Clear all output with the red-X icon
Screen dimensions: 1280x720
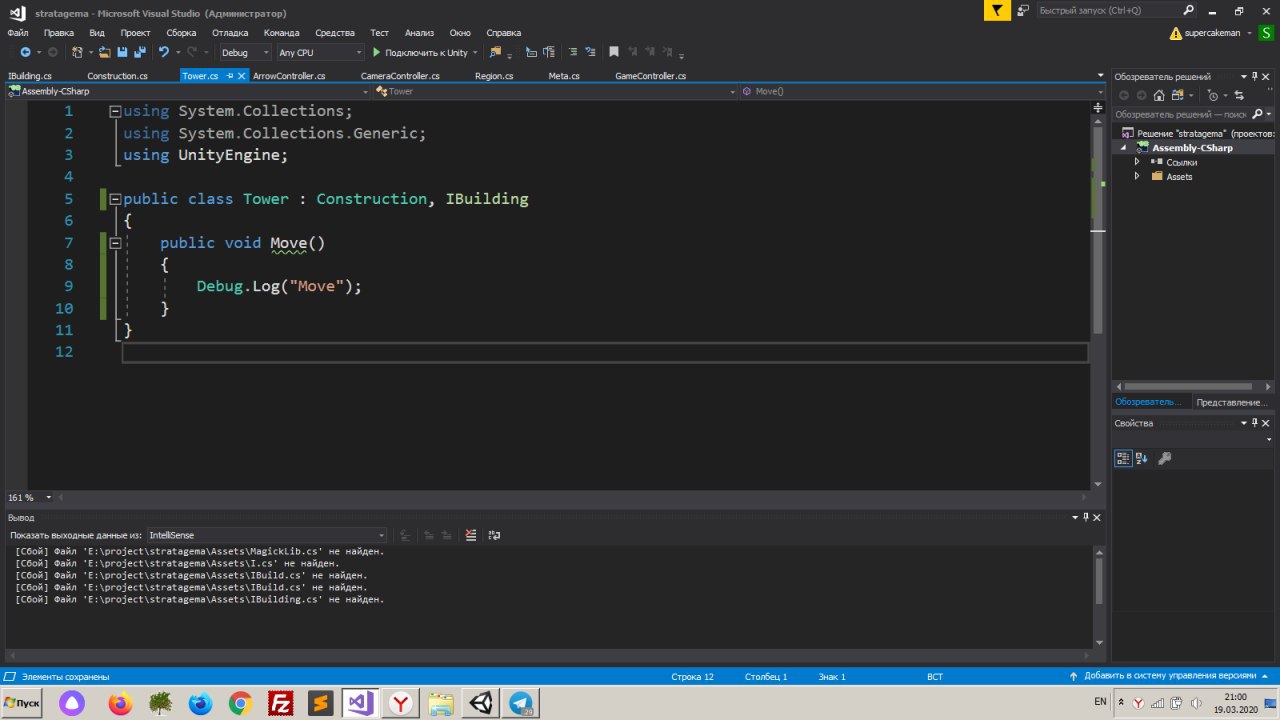[x=471, y=535]
